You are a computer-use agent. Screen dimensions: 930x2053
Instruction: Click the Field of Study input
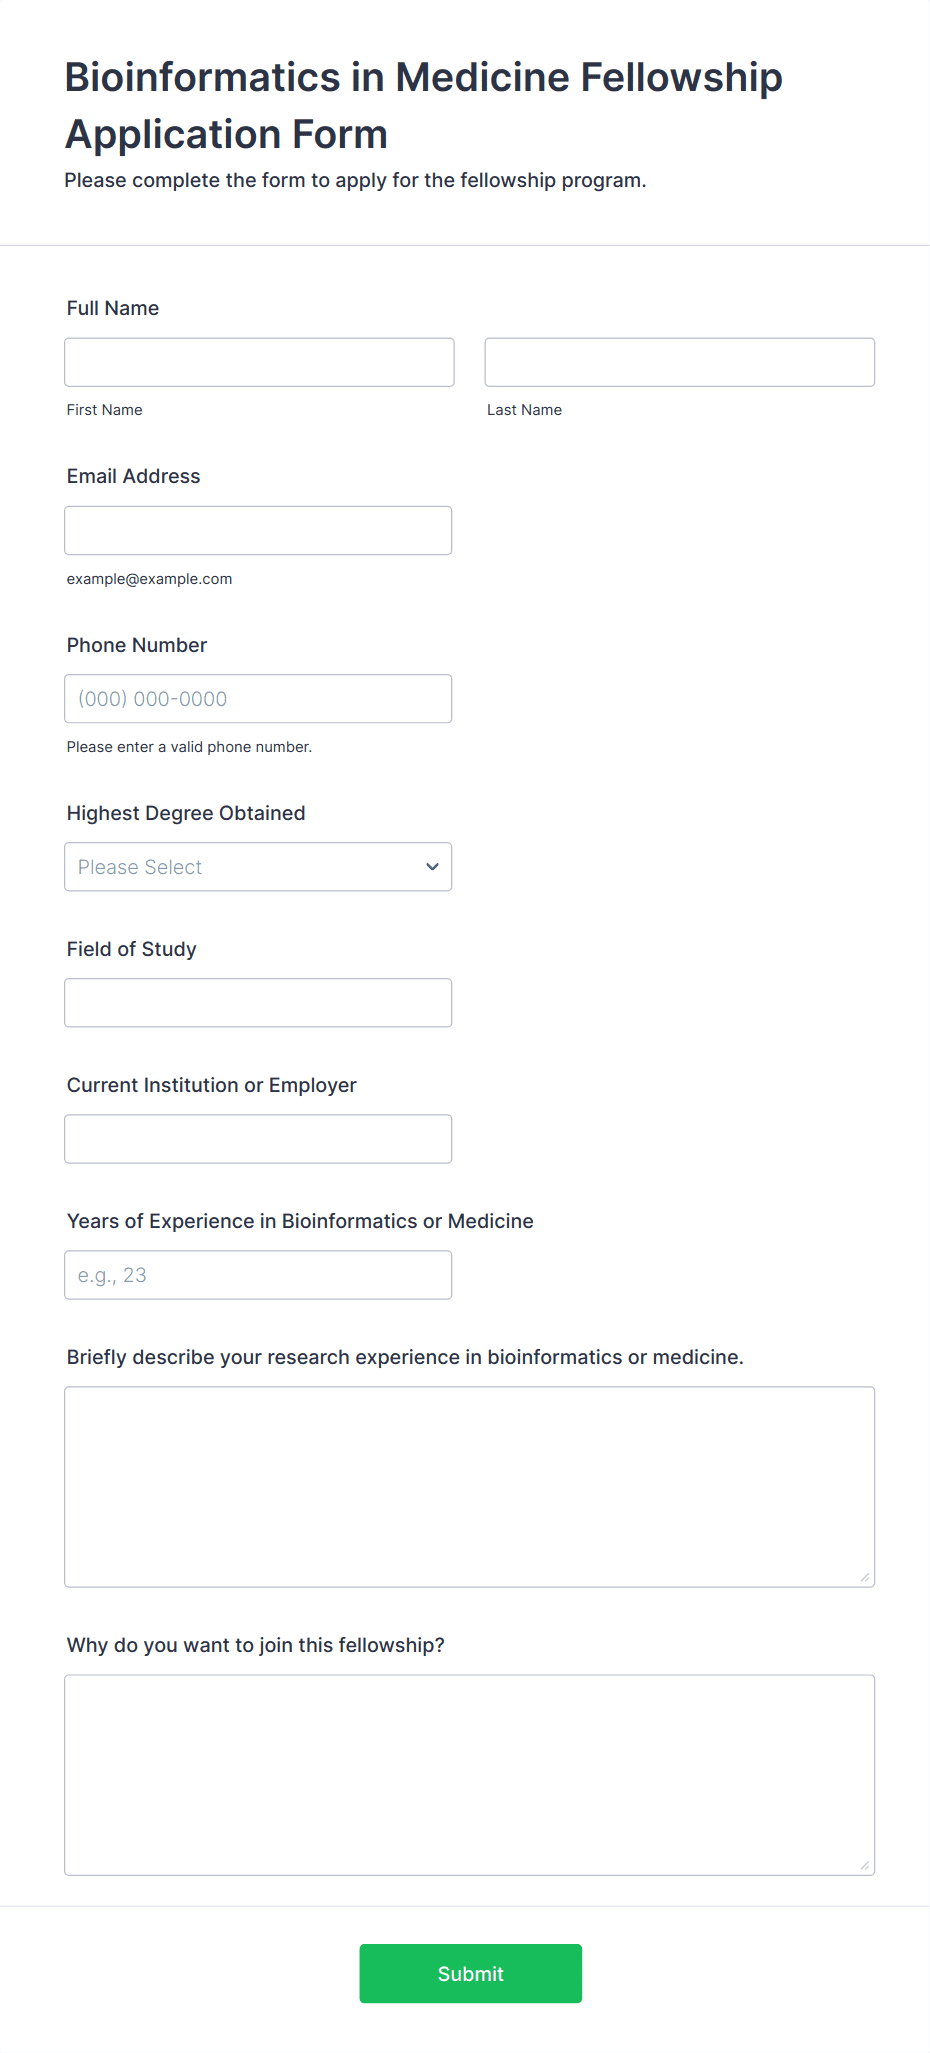(x=258, y=1003)
